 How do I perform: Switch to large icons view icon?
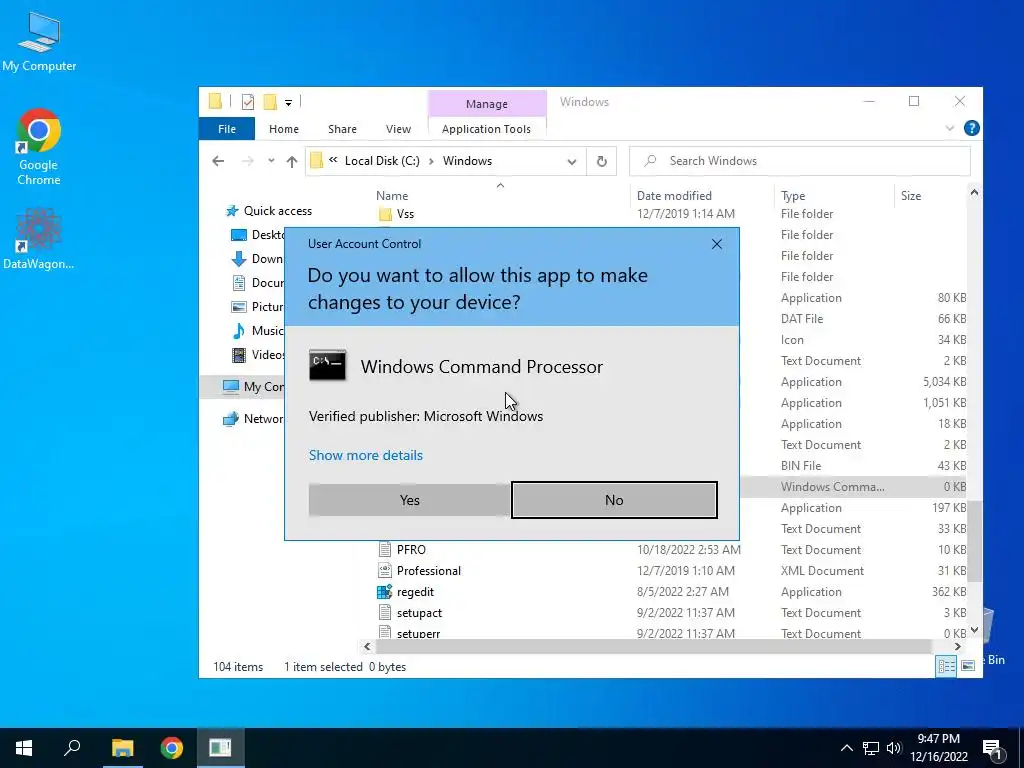[968, 666]
